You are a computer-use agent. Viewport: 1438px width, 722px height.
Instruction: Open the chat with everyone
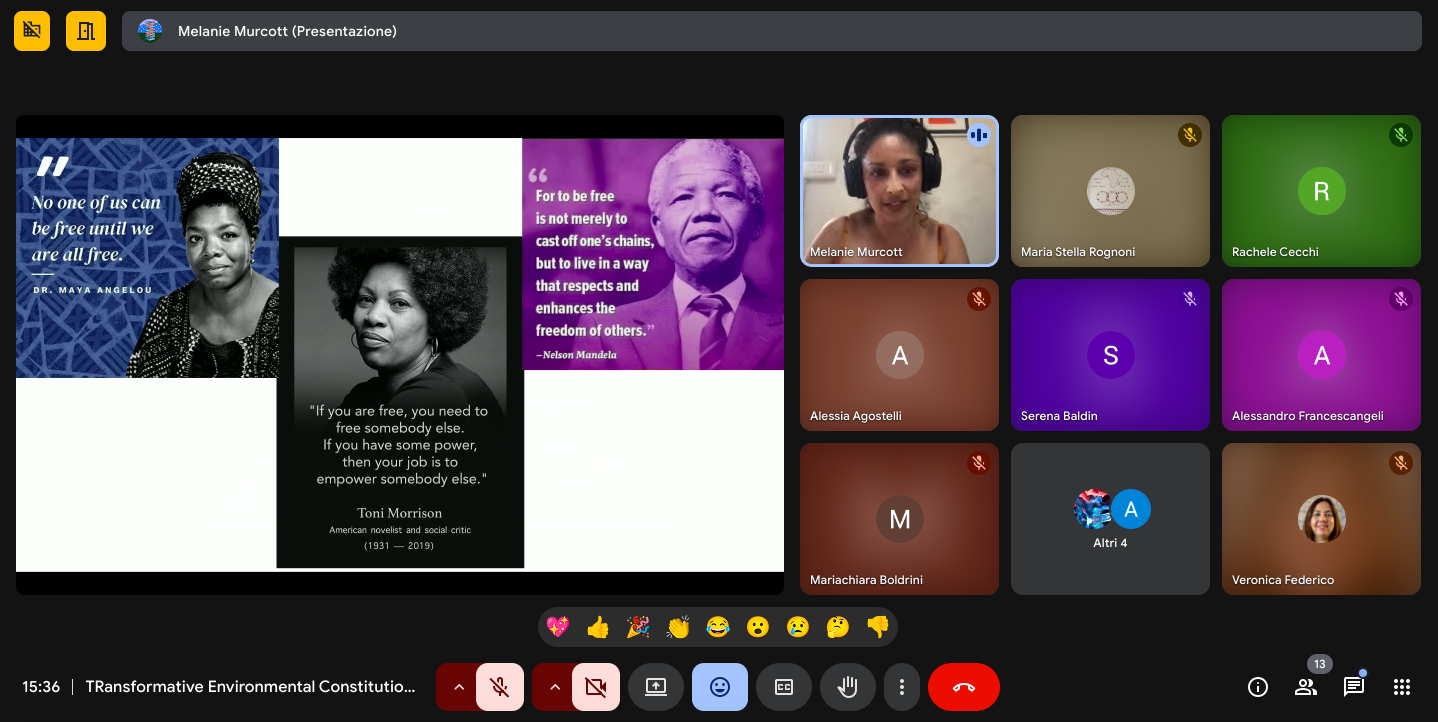click(1354, 687)
